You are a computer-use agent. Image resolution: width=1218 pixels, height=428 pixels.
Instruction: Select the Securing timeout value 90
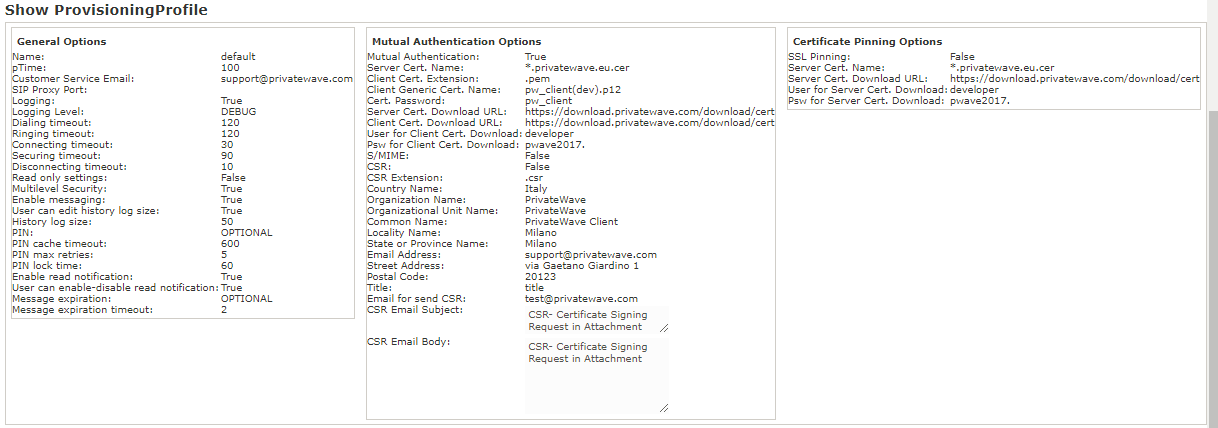click(x=227, y=156)
